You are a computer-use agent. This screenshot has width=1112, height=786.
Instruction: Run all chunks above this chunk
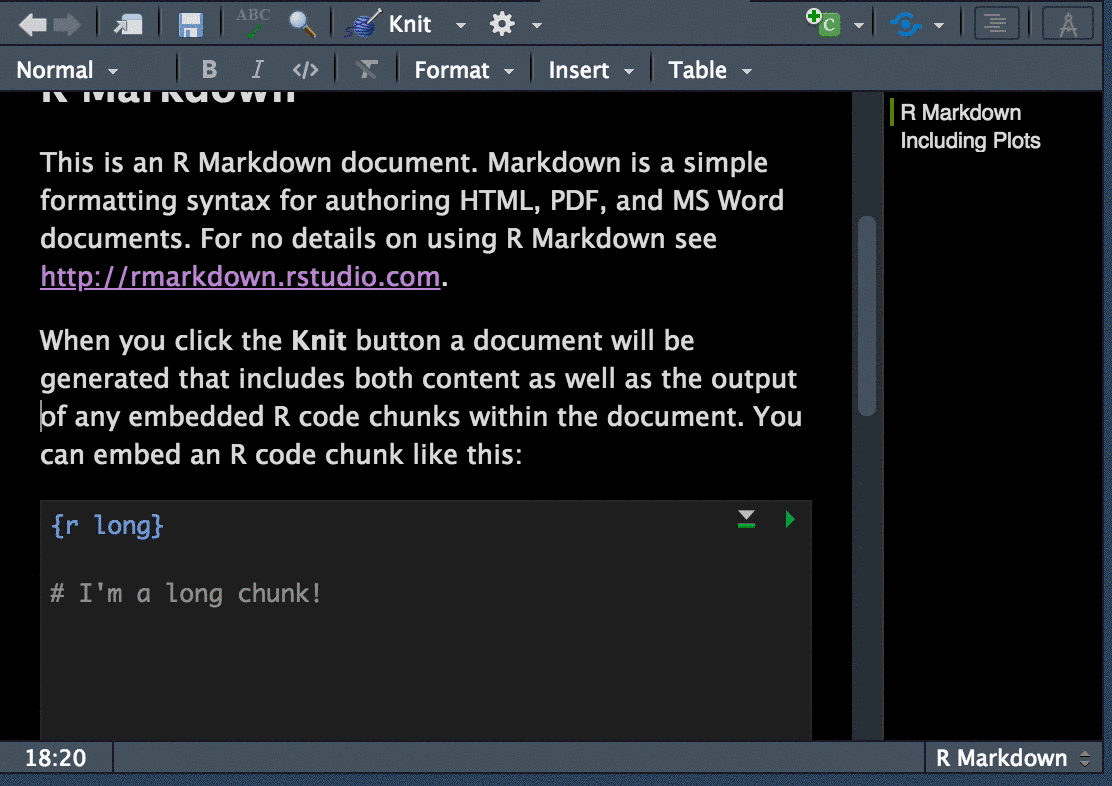(746, 519)
